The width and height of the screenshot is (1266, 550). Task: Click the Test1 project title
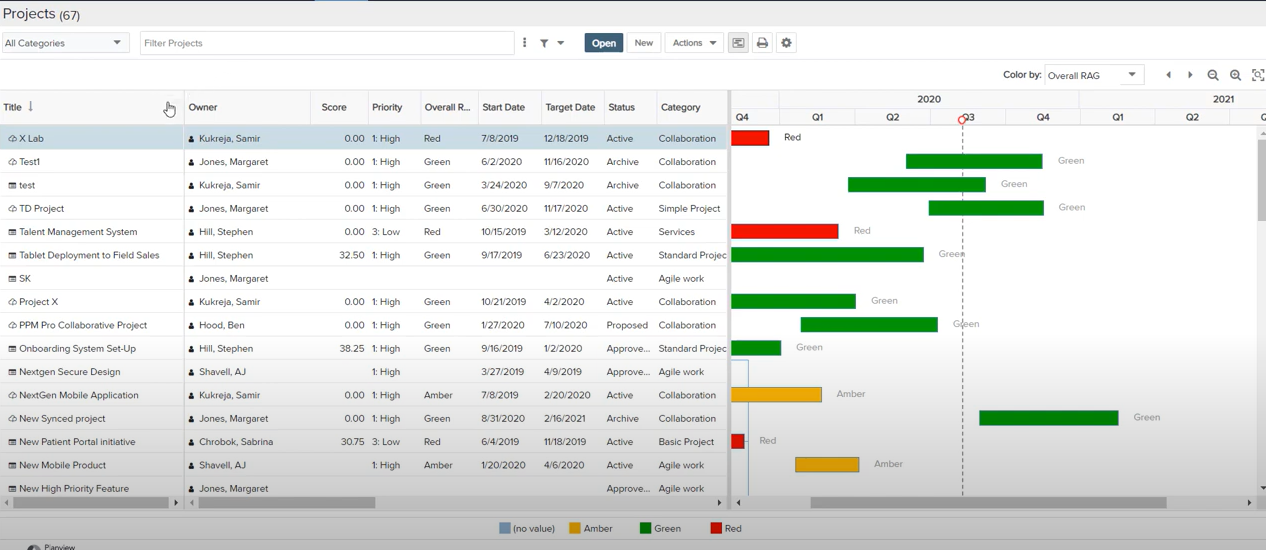[x=30, y=162]
